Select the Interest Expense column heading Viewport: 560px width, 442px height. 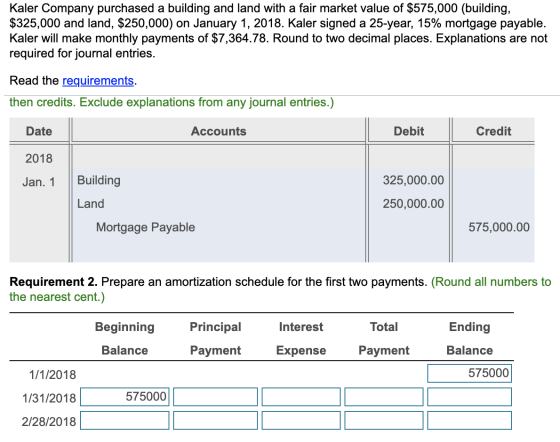301,338
